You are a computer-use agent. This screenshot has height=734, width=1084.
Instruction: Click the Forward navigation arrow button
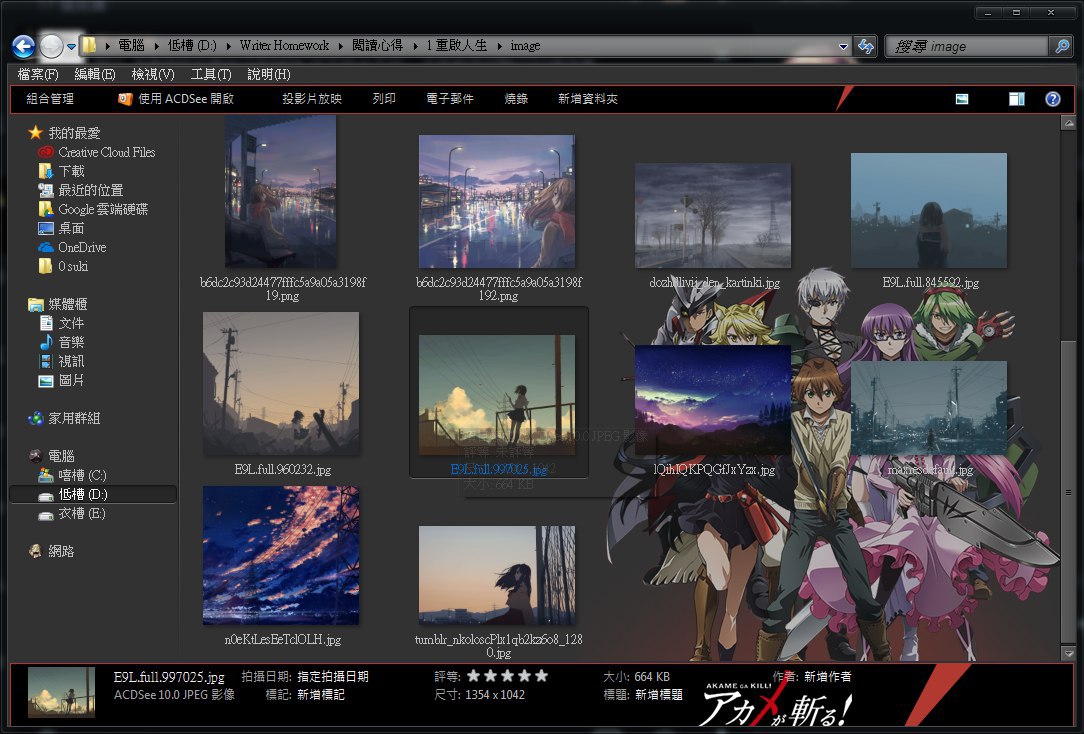52,46
